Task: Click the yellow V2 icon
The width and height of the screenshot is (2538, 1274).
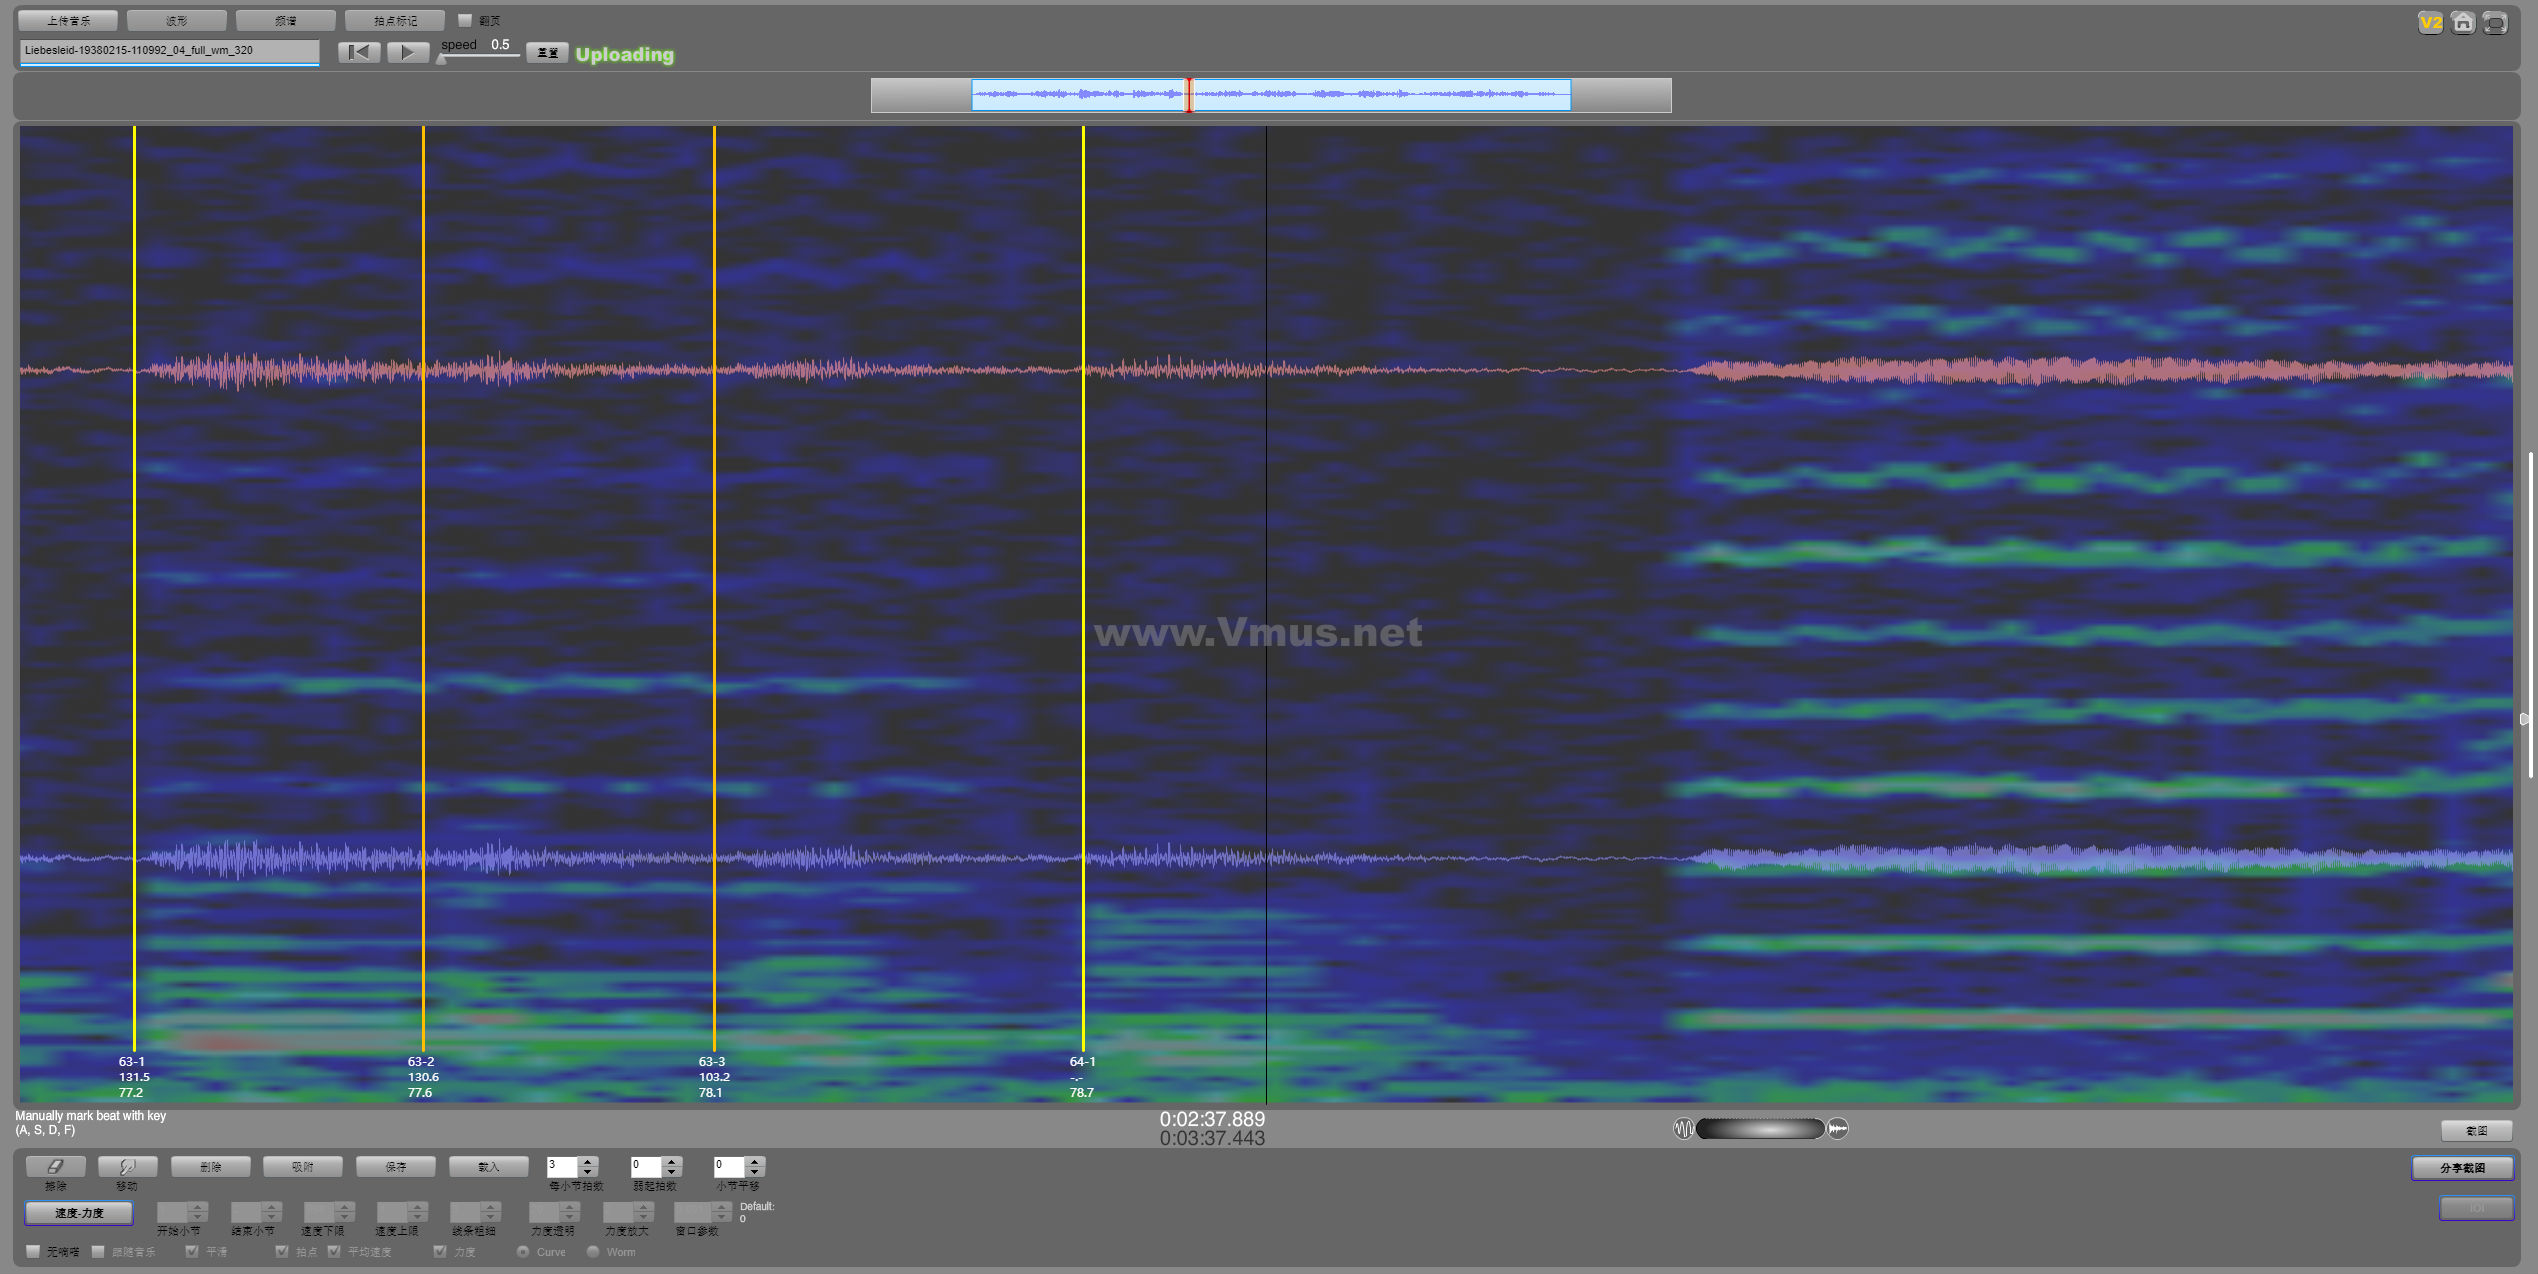Action: coord(2430,23)
